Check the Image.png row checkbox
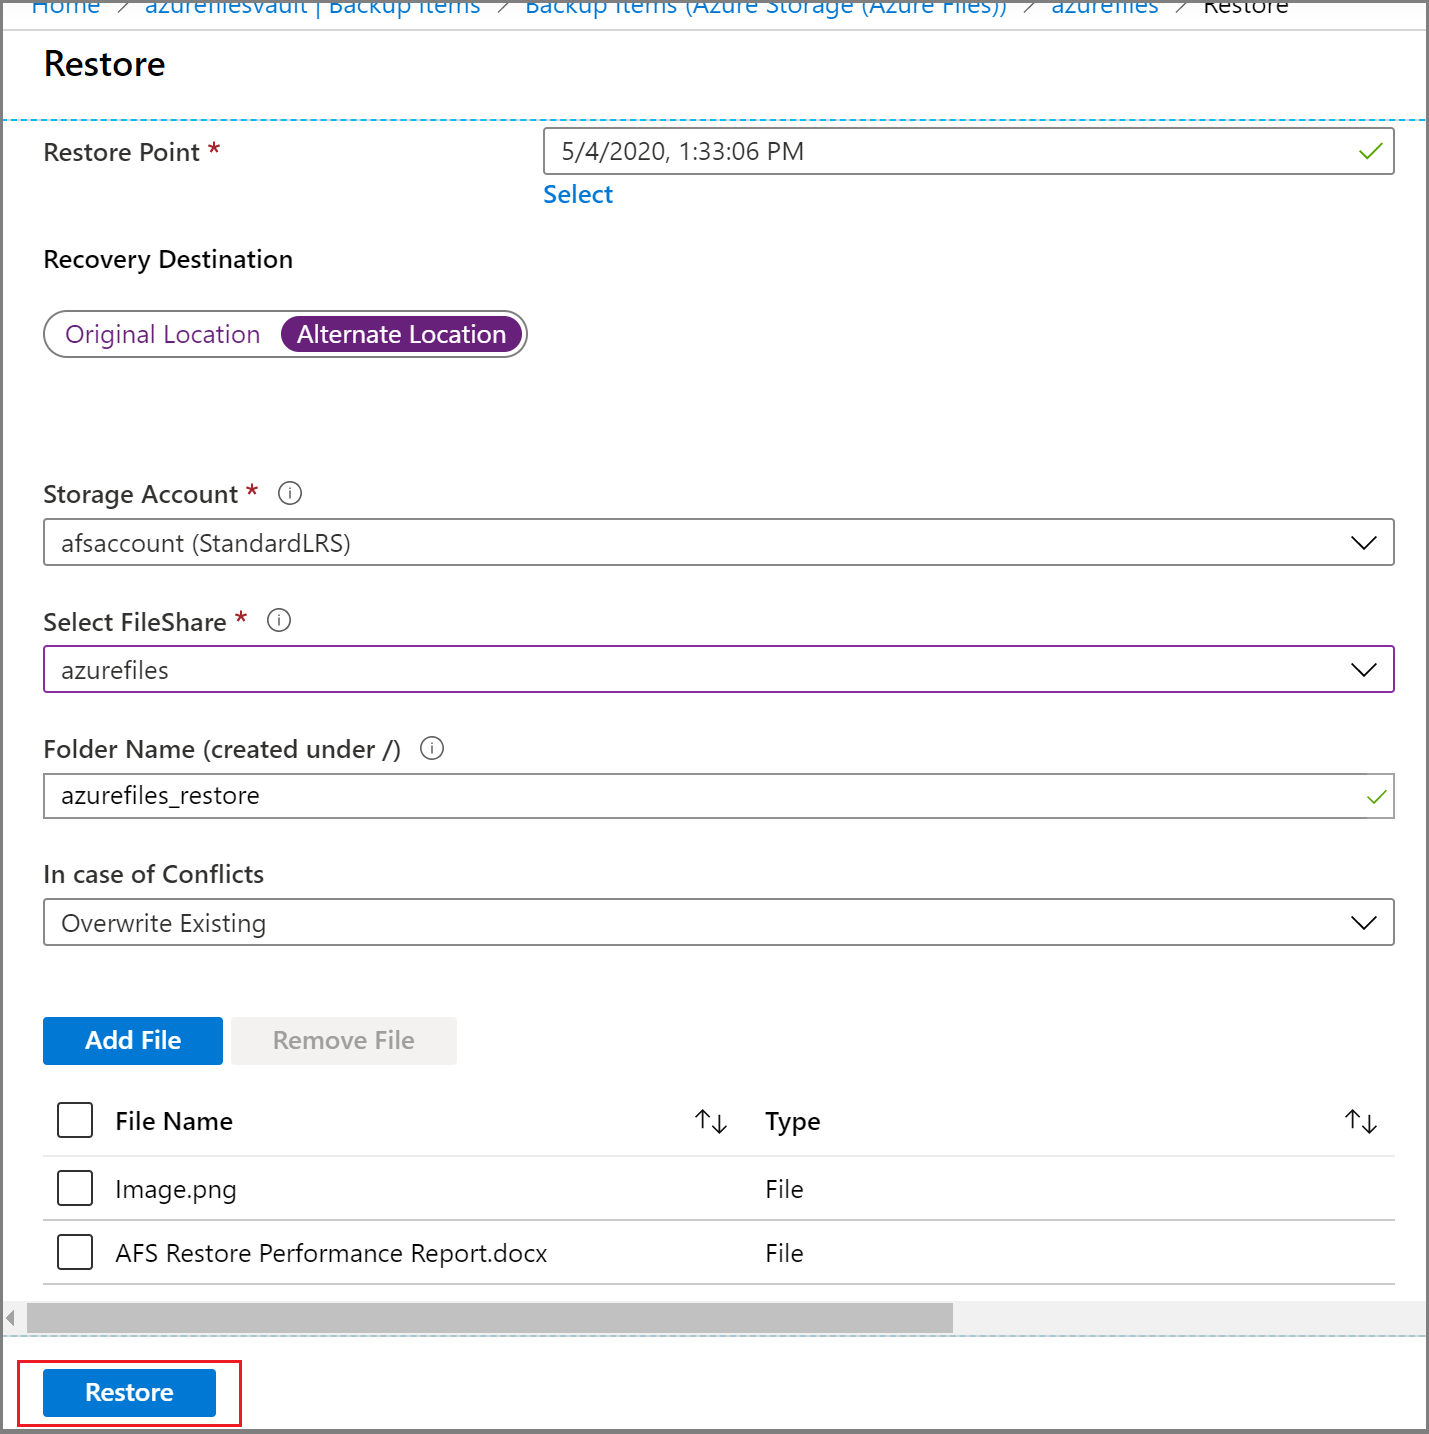This screenshot has height=1434, width=1429. tap(74, 1188)
